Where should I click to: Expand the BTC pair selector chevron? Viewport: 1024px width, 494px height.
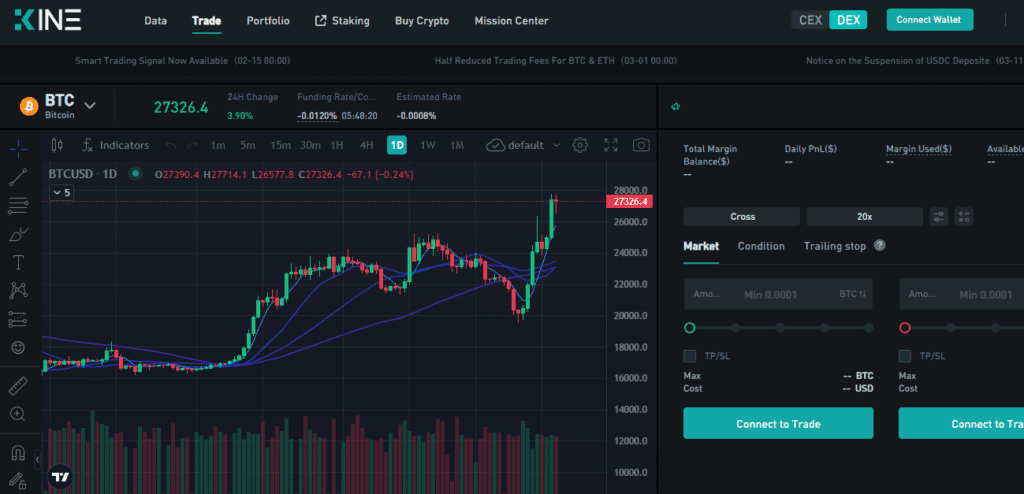[x=89, y=105]
